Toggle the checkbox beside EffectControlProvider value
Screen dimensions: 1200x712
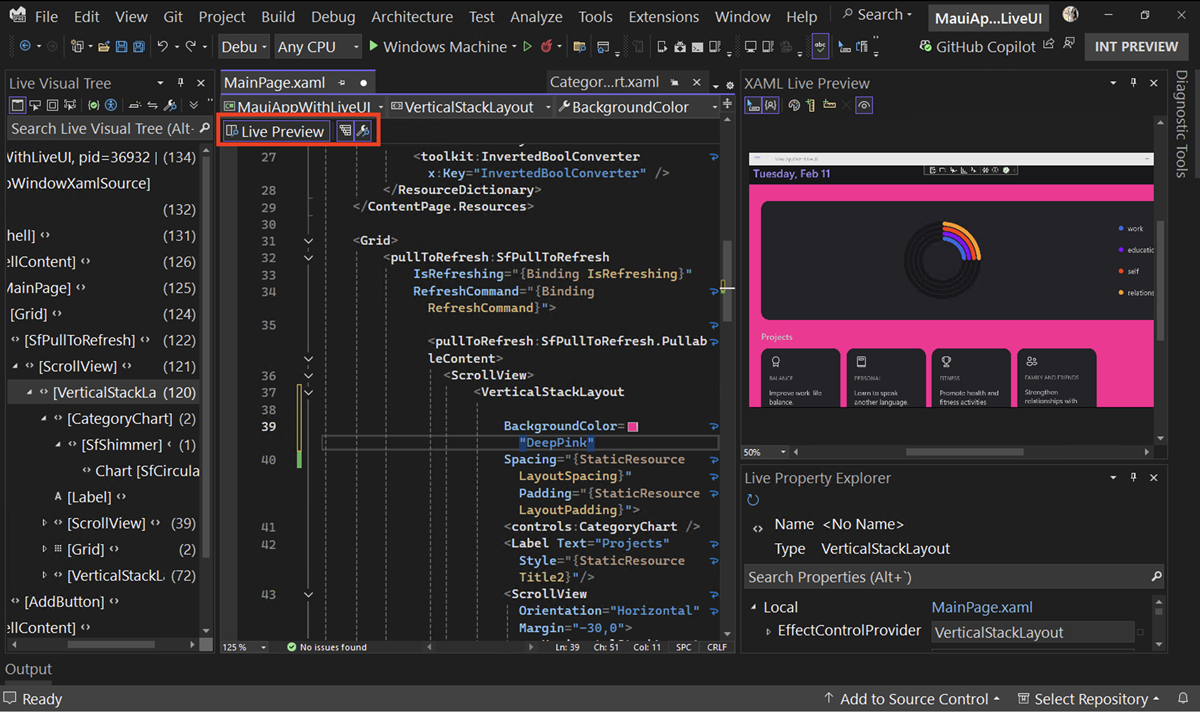(x=1140, y=632)
